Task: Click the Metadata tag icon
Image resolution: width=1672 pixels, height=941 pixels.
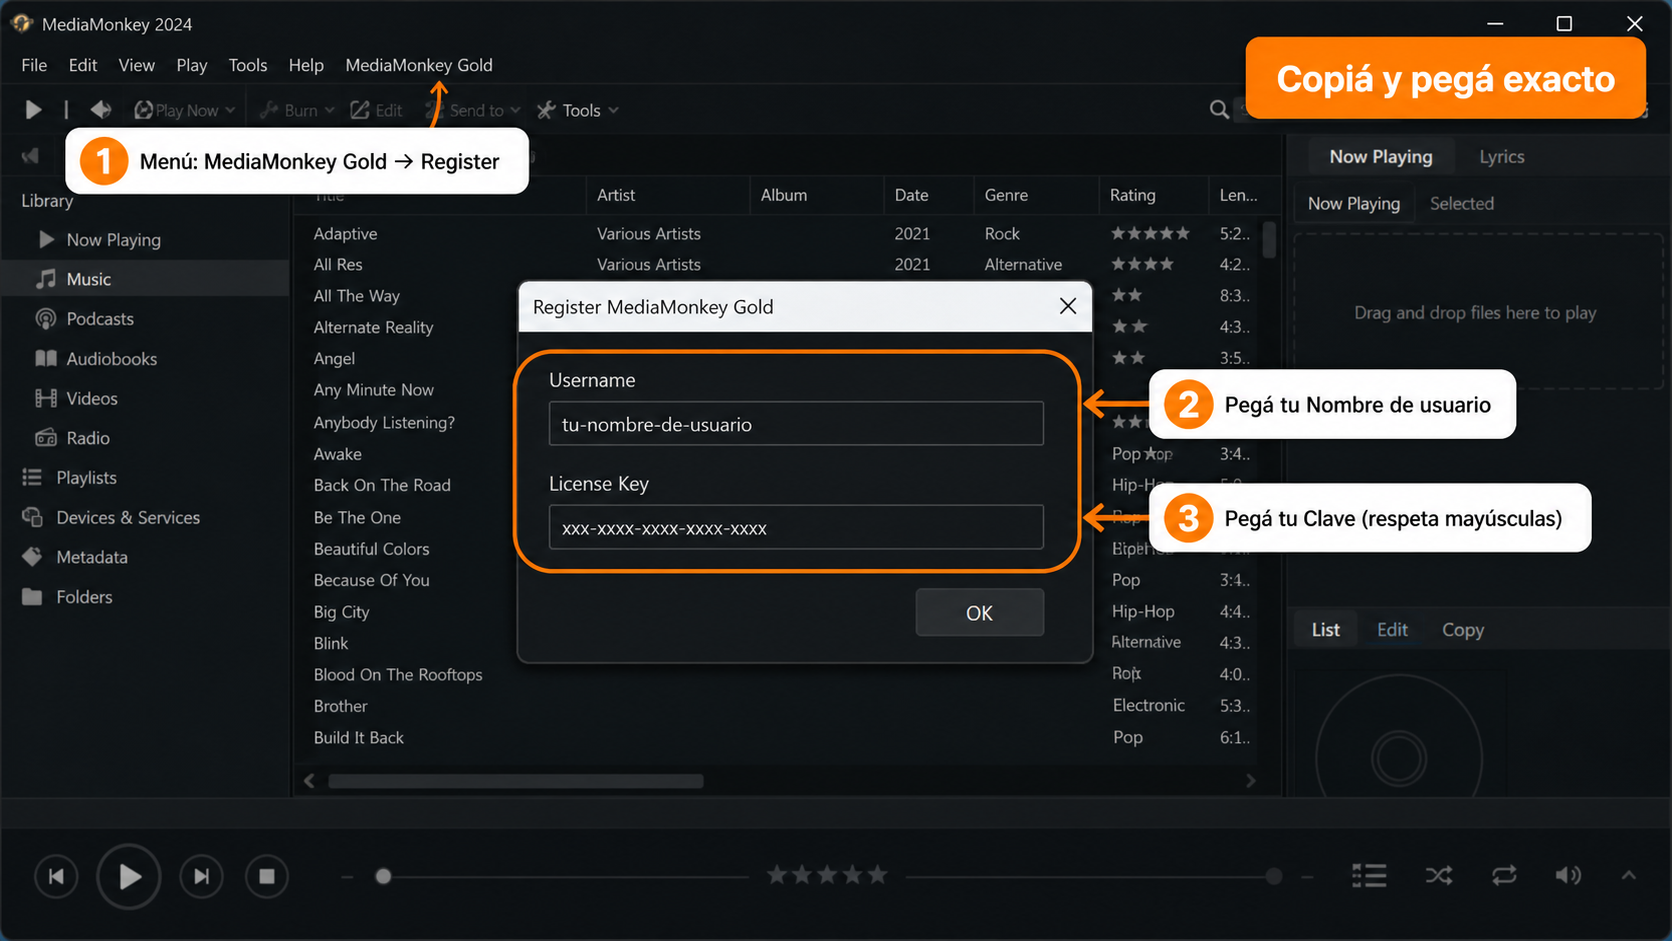Action: pyautogui.click(x=32, y=557)
